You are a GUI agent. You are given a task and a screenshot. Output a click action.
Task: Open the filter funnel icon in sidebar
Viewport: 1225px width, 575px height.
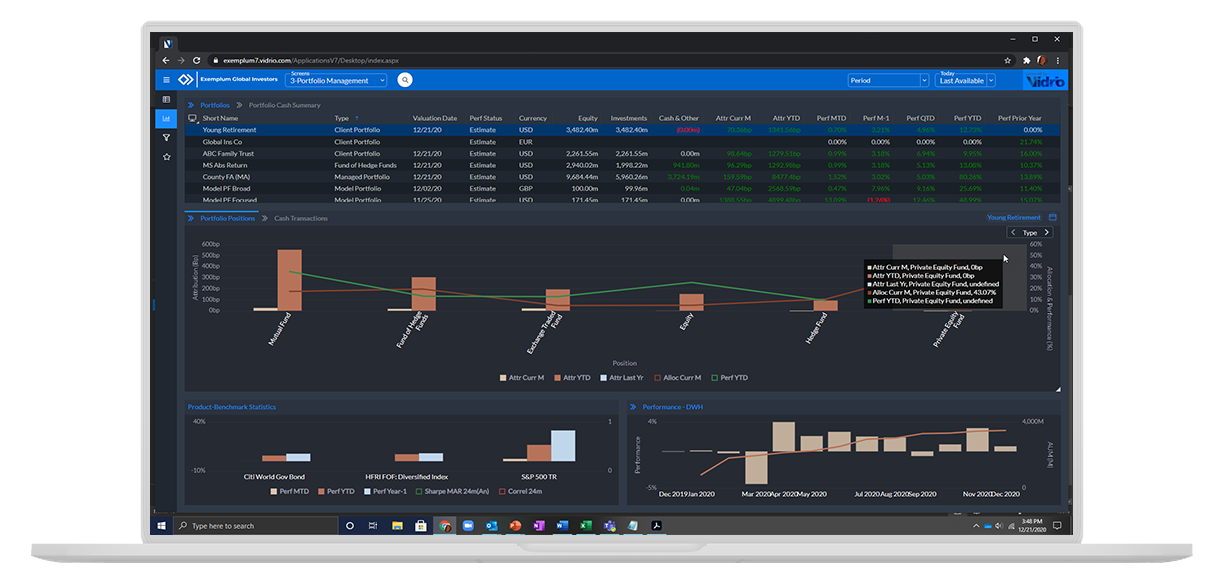pyautogui.click(x=166, y=138)
